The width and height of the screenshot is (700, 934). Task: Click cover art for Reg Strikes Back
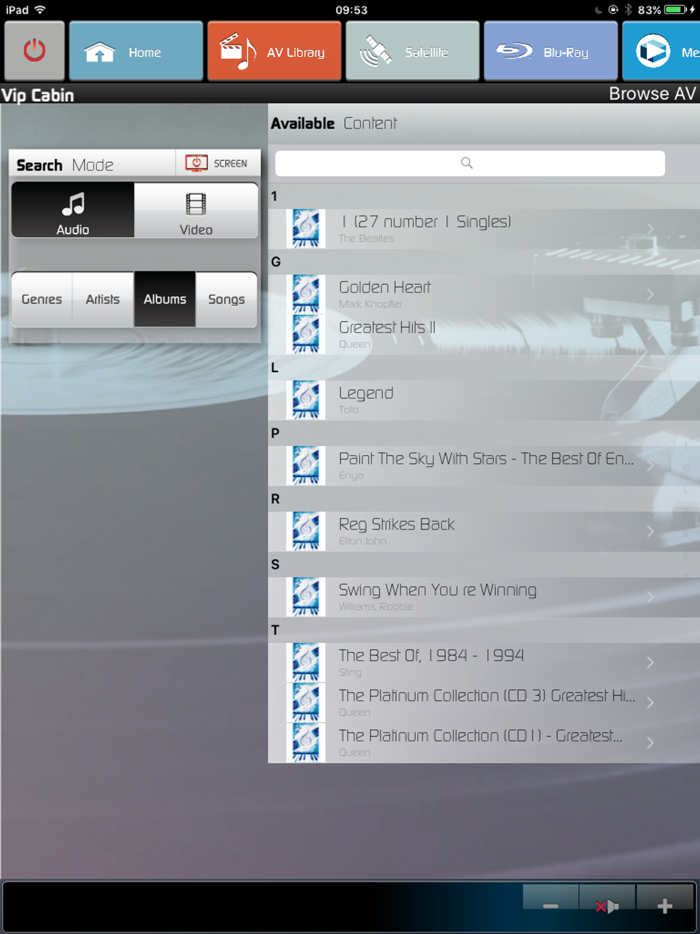point(306,531)
